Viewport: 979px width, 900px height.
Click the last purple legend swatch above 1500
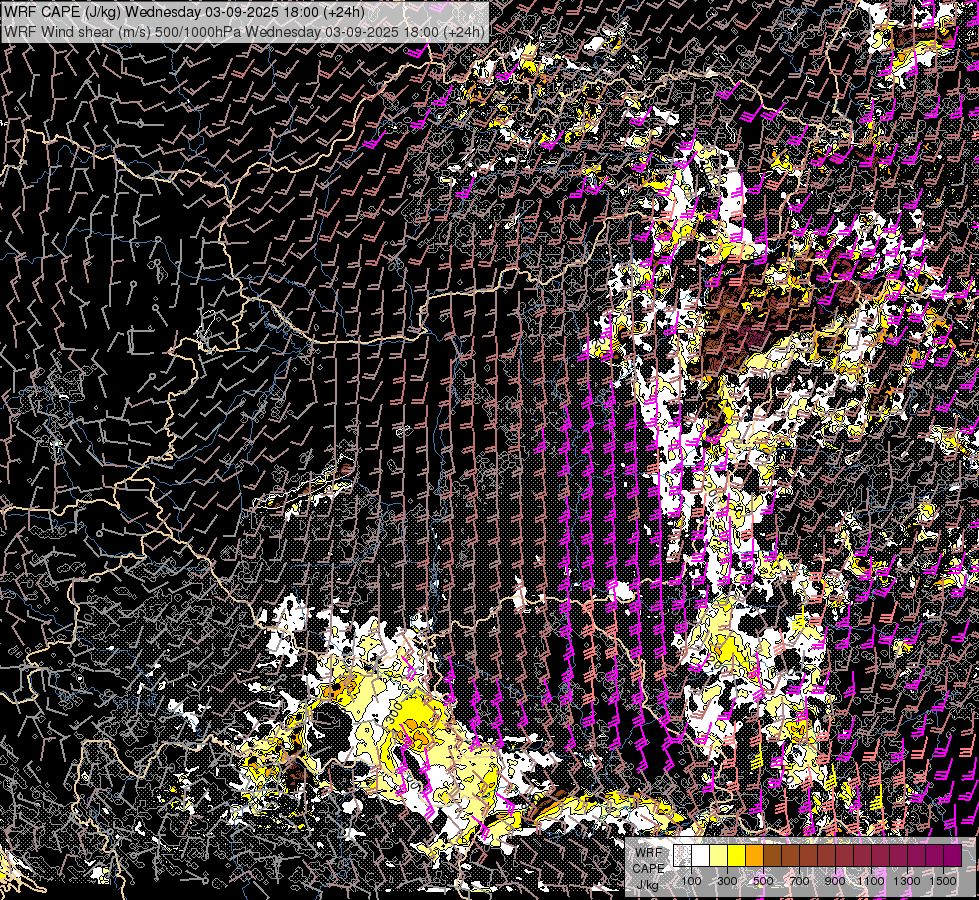coord(953,855)
